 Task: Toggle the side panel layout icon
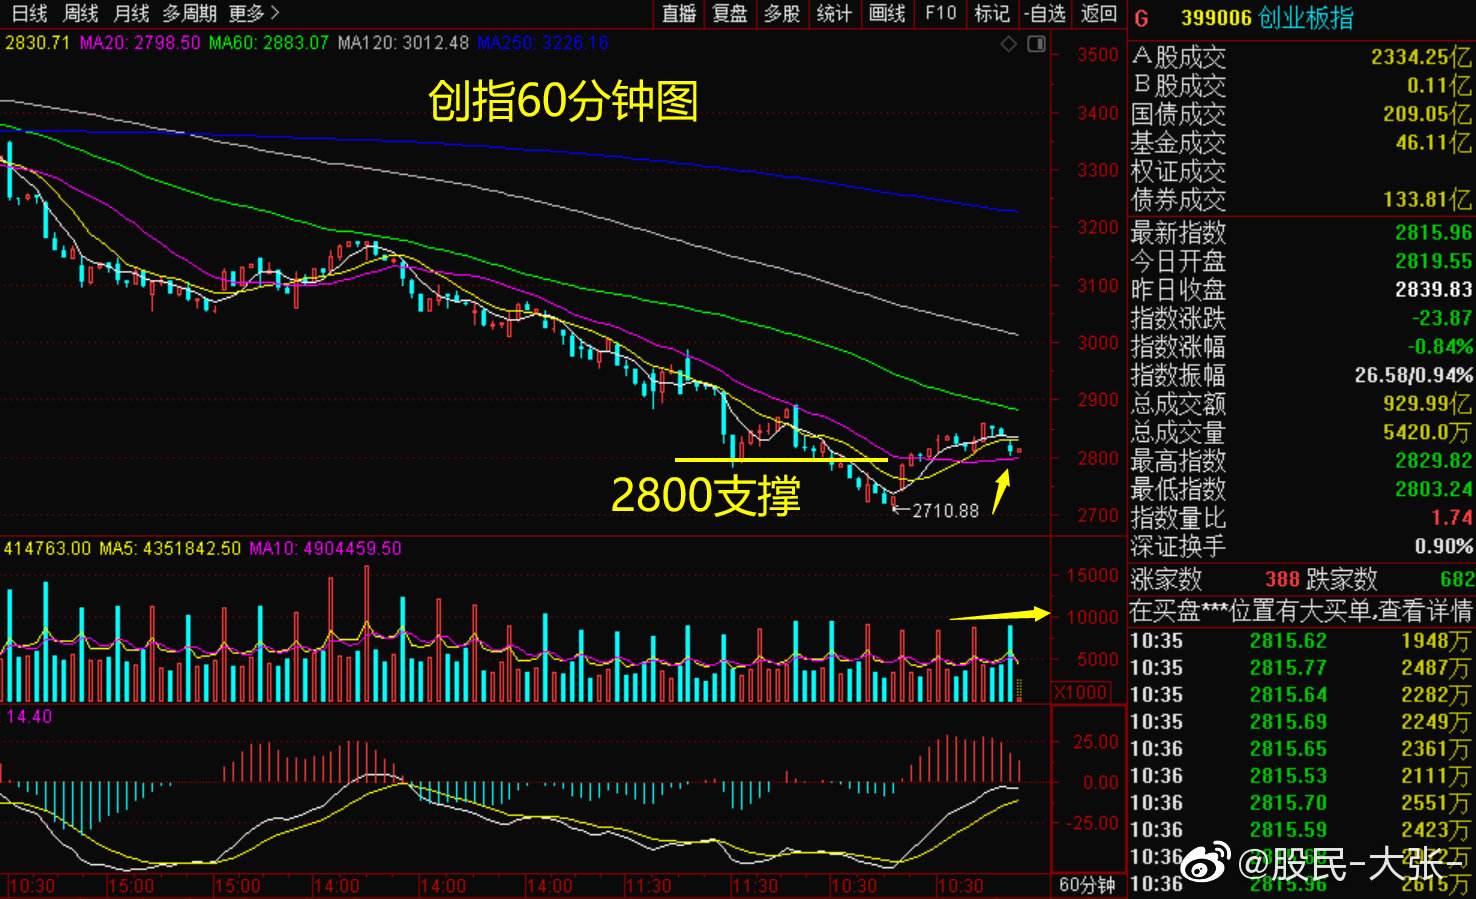[1036, 44]
